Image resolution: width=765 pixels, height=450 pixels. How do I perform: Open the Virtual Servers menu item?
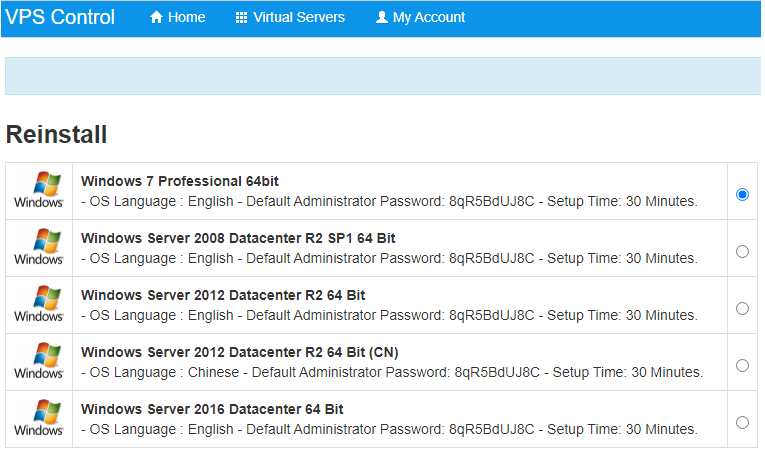click(298, 18)
